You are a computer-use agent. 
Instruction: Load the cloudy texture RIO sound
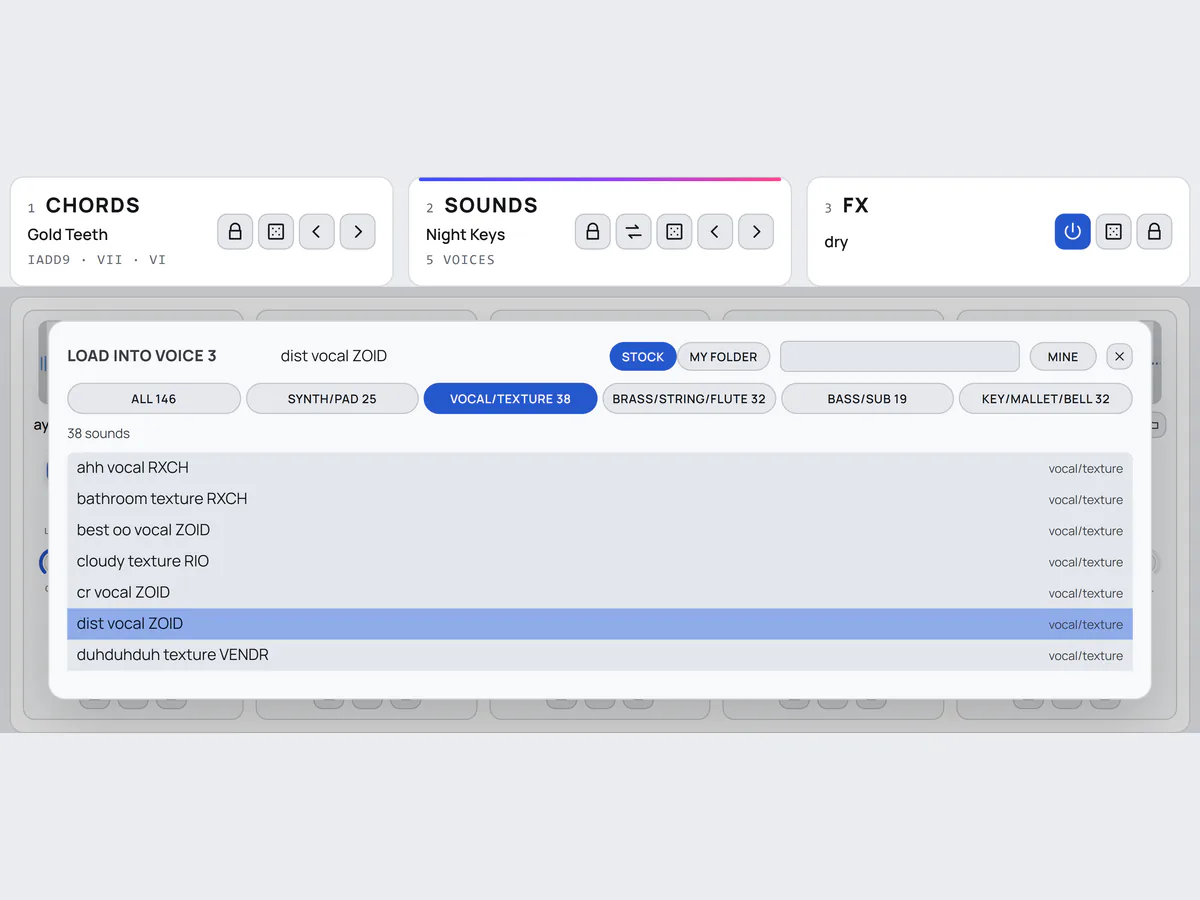point(600,561)
